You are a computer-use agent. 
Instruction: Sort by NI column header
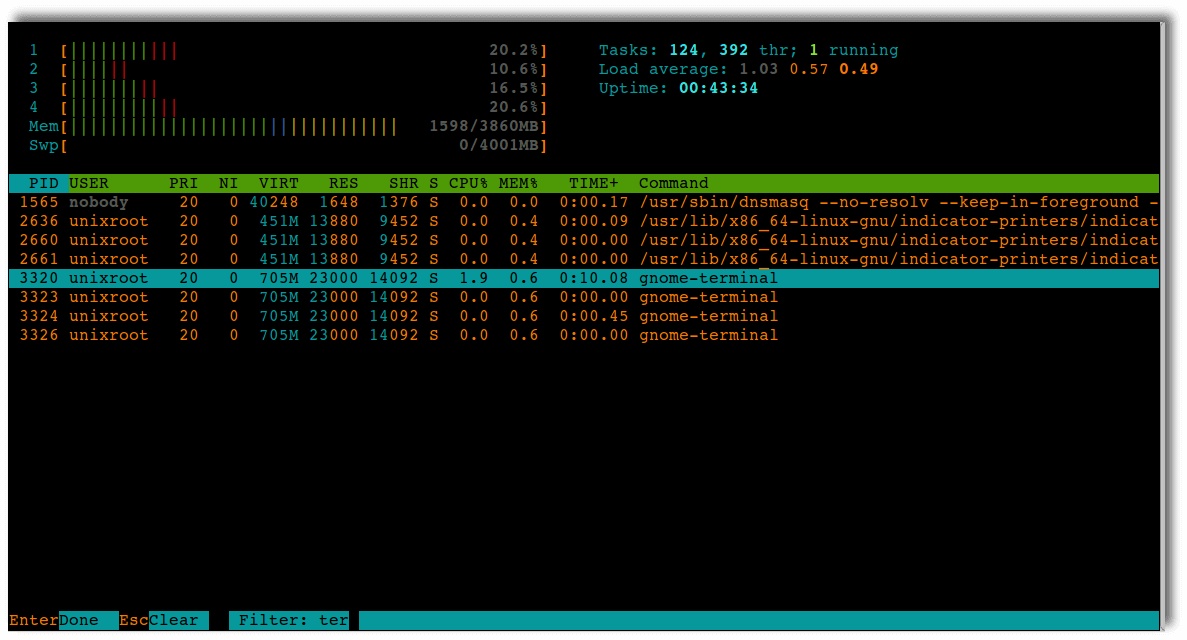point(228,183)
